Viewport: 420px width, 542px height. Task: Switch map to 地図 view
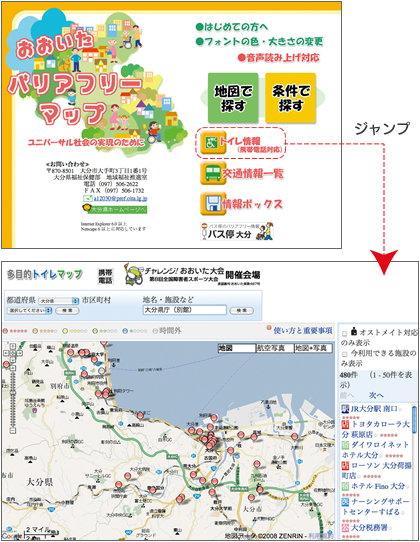[237, 348]
